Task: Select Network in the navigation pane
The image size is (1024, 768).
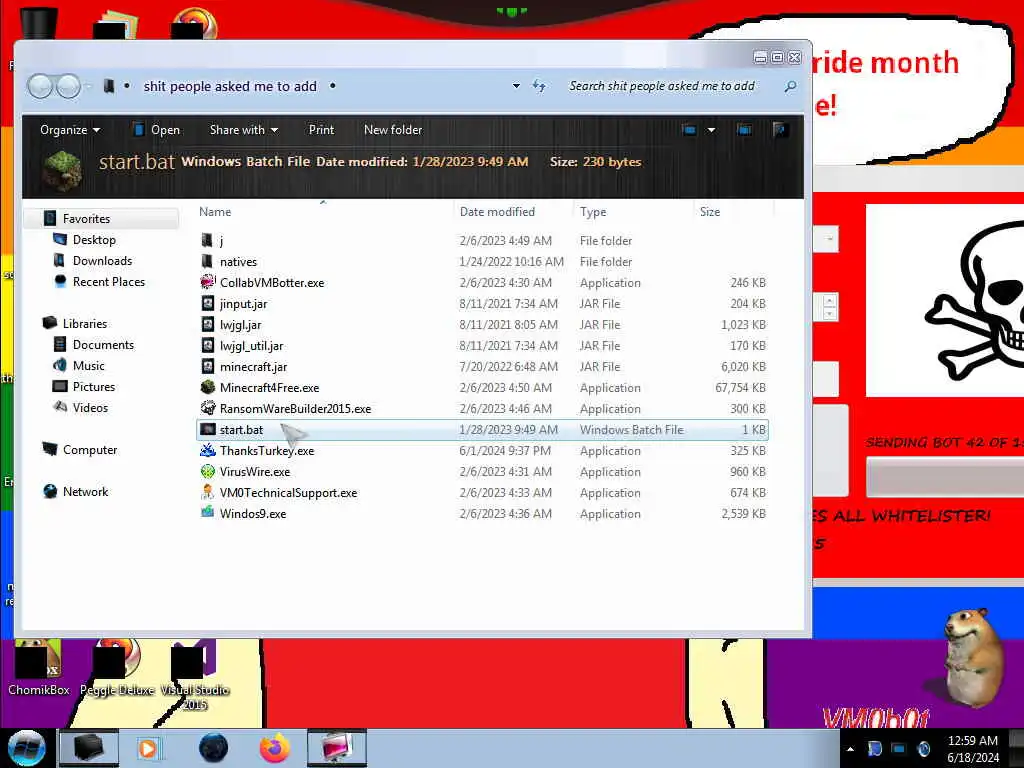Action: 85,492
